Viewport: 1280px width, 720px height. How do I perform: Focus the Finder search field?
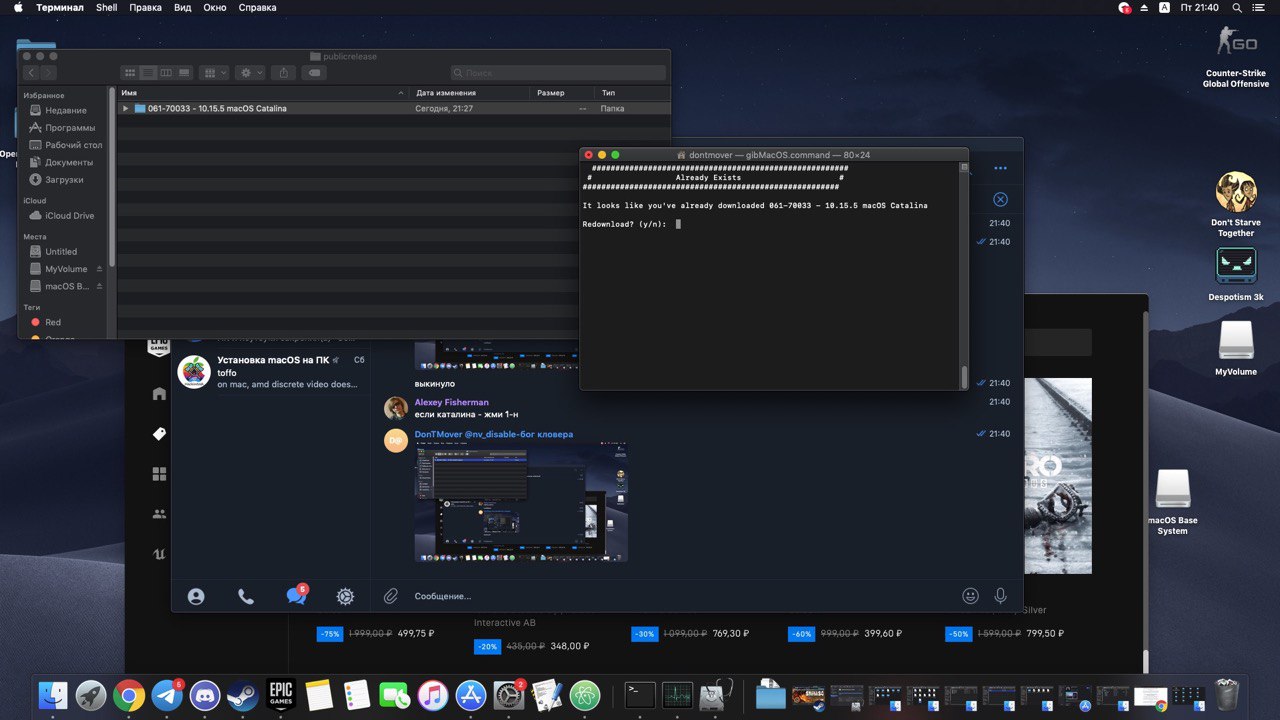tap(558, 73)
